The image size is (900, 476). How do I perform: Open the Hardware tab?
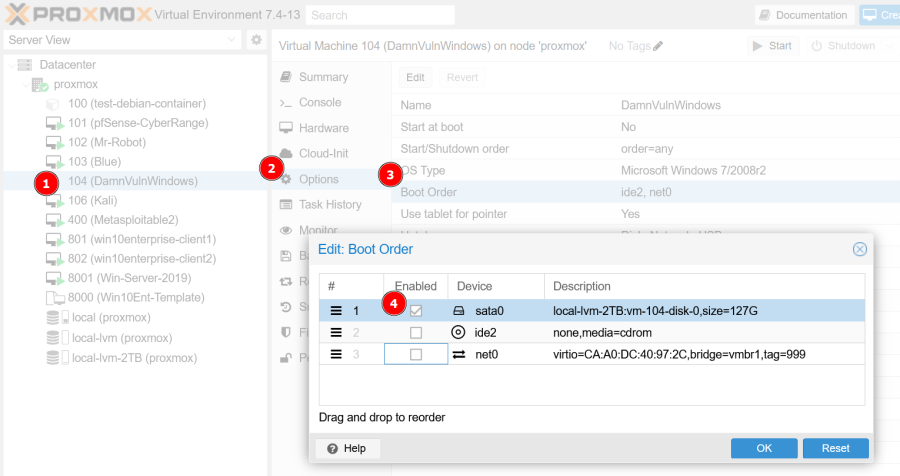(323, 128)
